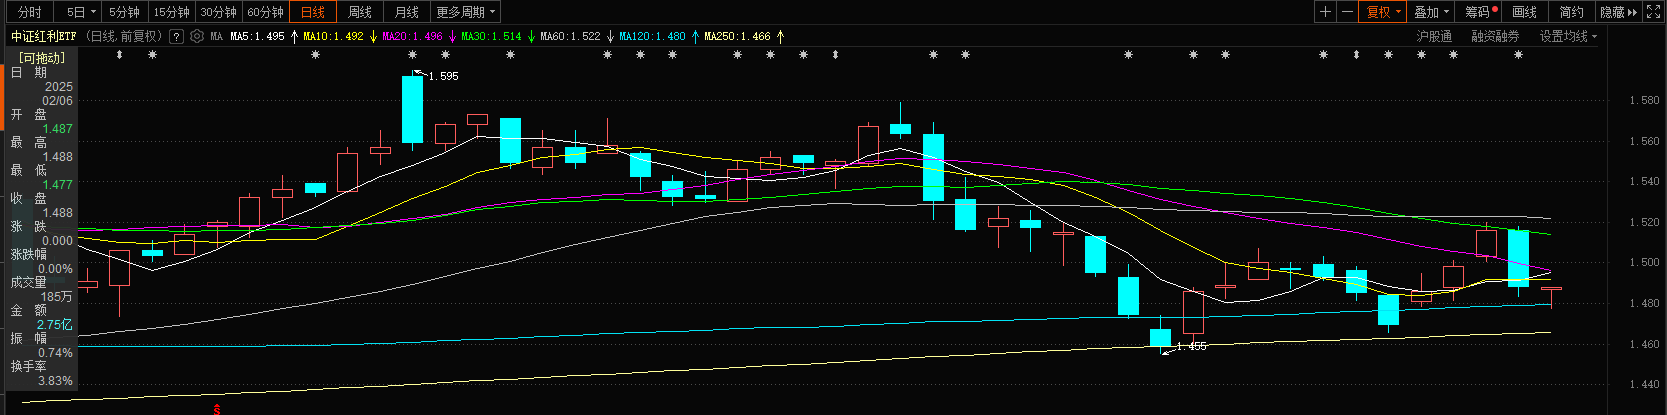Viewport: 1667px width, 415px height.
Task: Click the minus zoom-out chart button
Action: tap(1347, 12)
